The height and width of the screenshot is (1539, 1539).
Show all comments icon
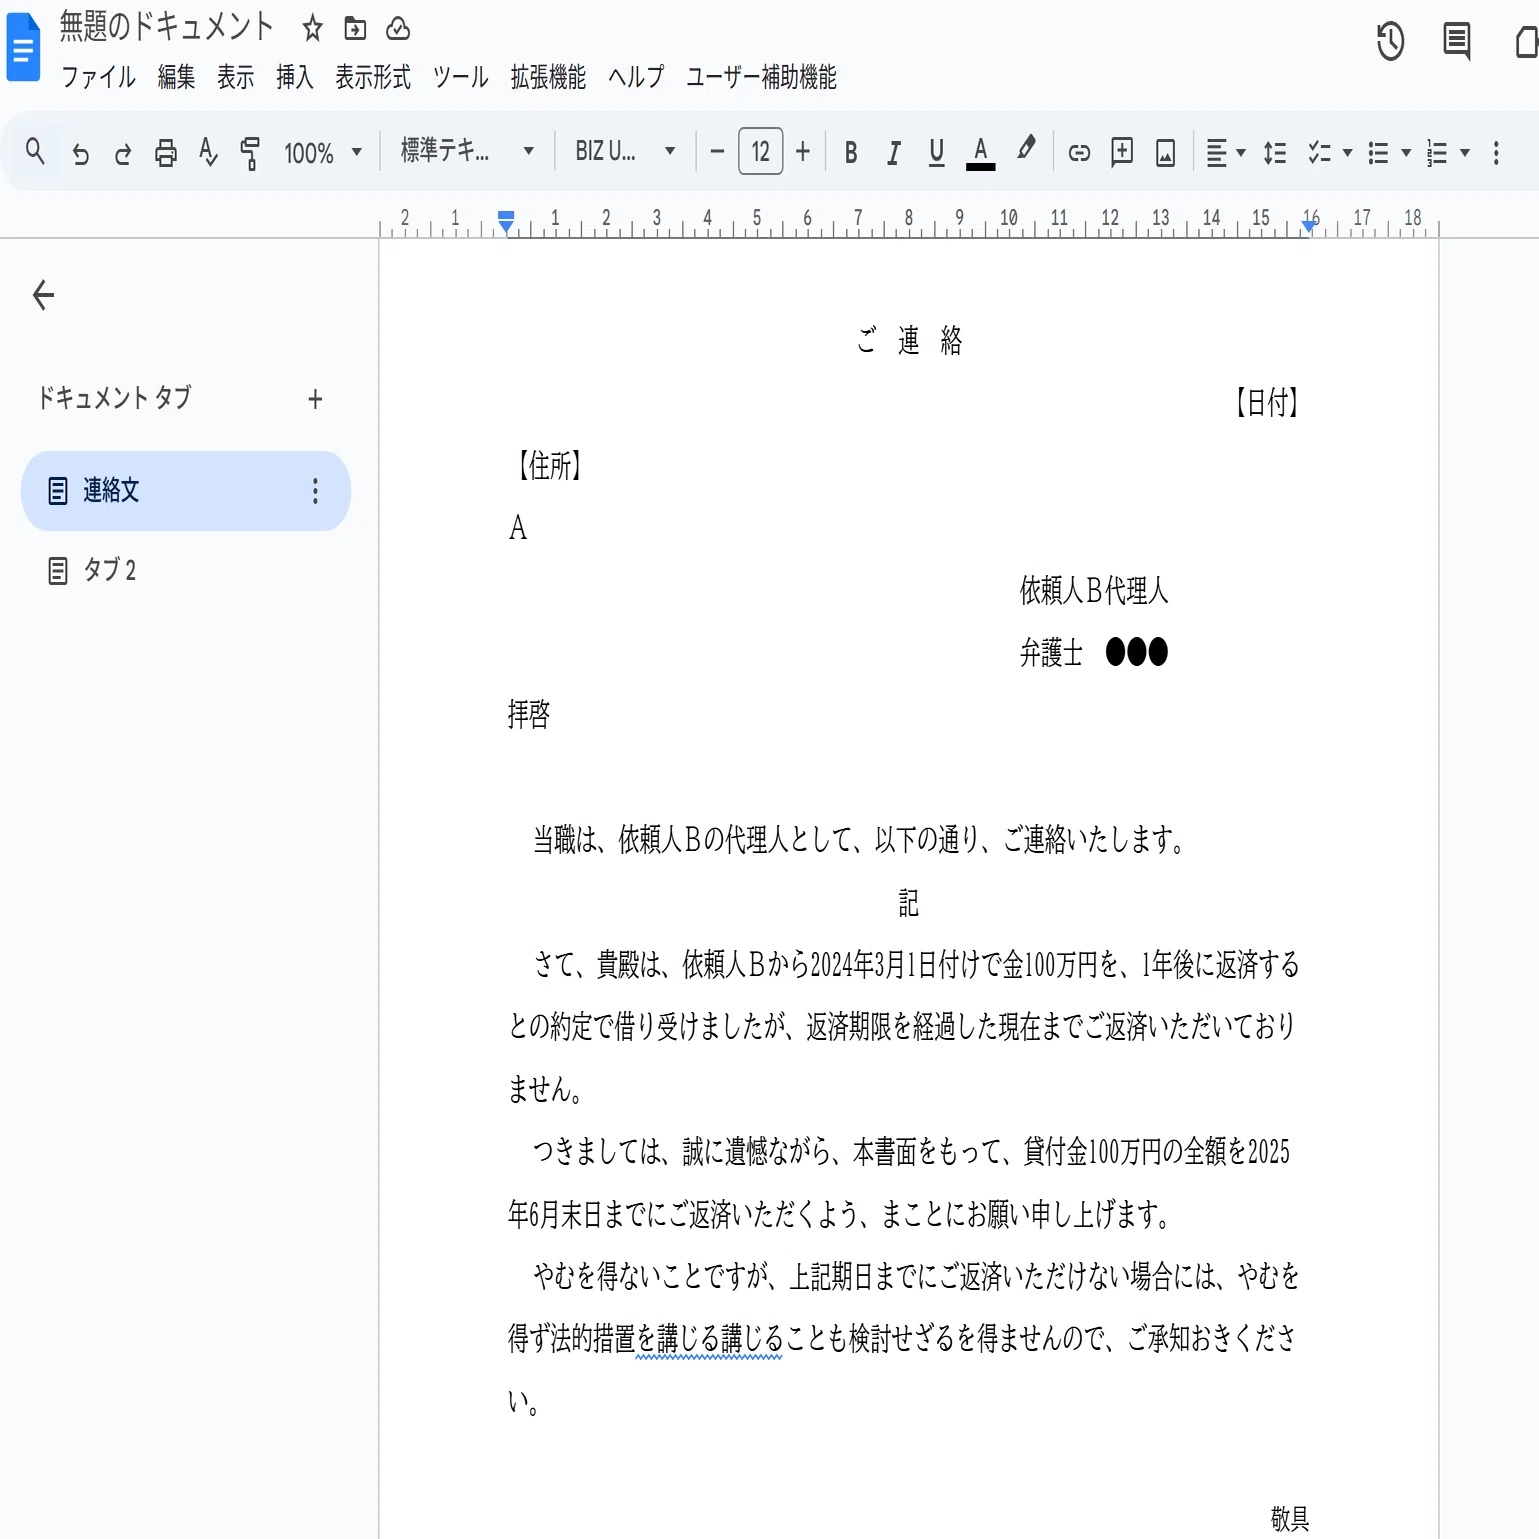coord(1457,41)
